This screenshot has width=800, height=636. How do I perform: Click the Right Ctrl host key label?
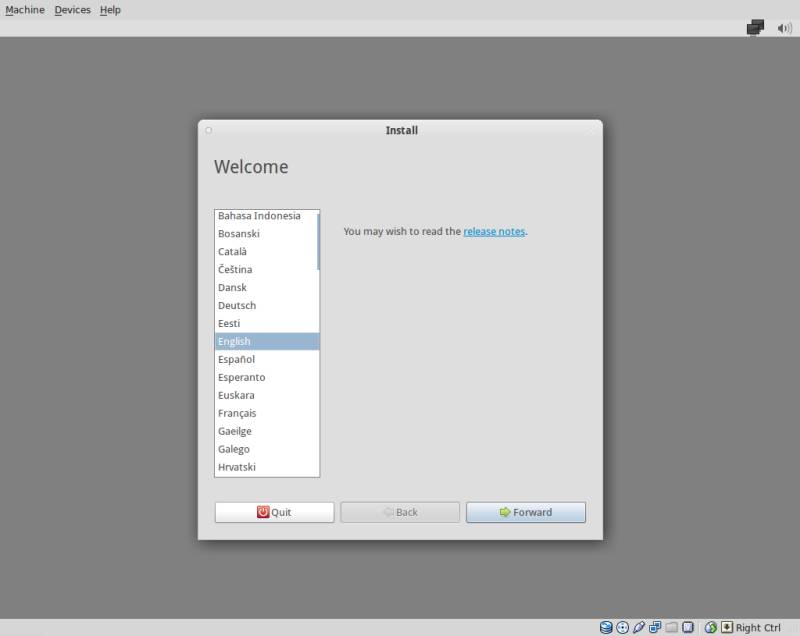click(x=758, y=628)
